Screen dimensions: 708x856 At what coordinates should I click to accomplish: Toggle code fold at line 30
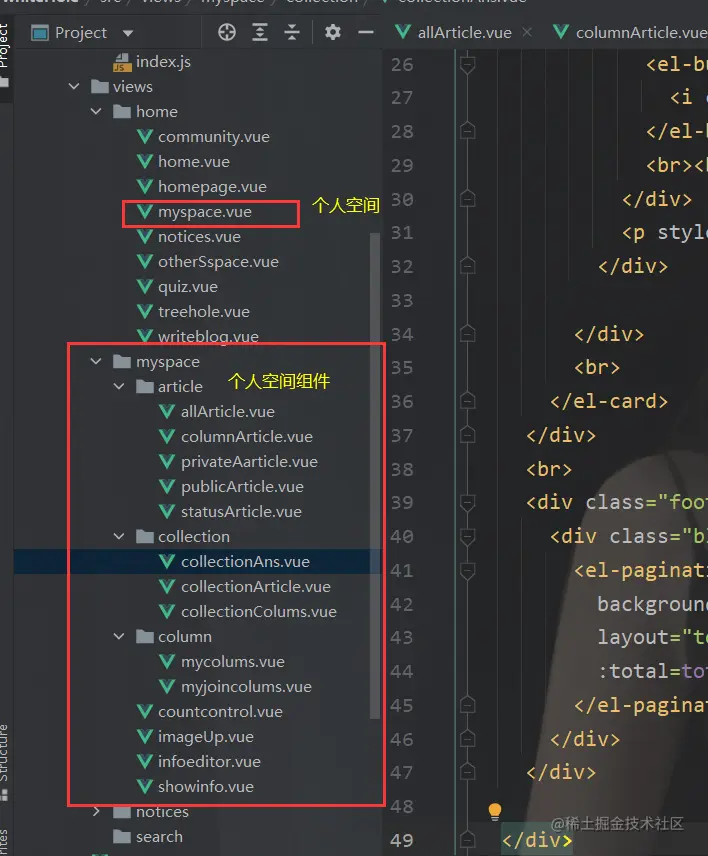pos(467,199)
